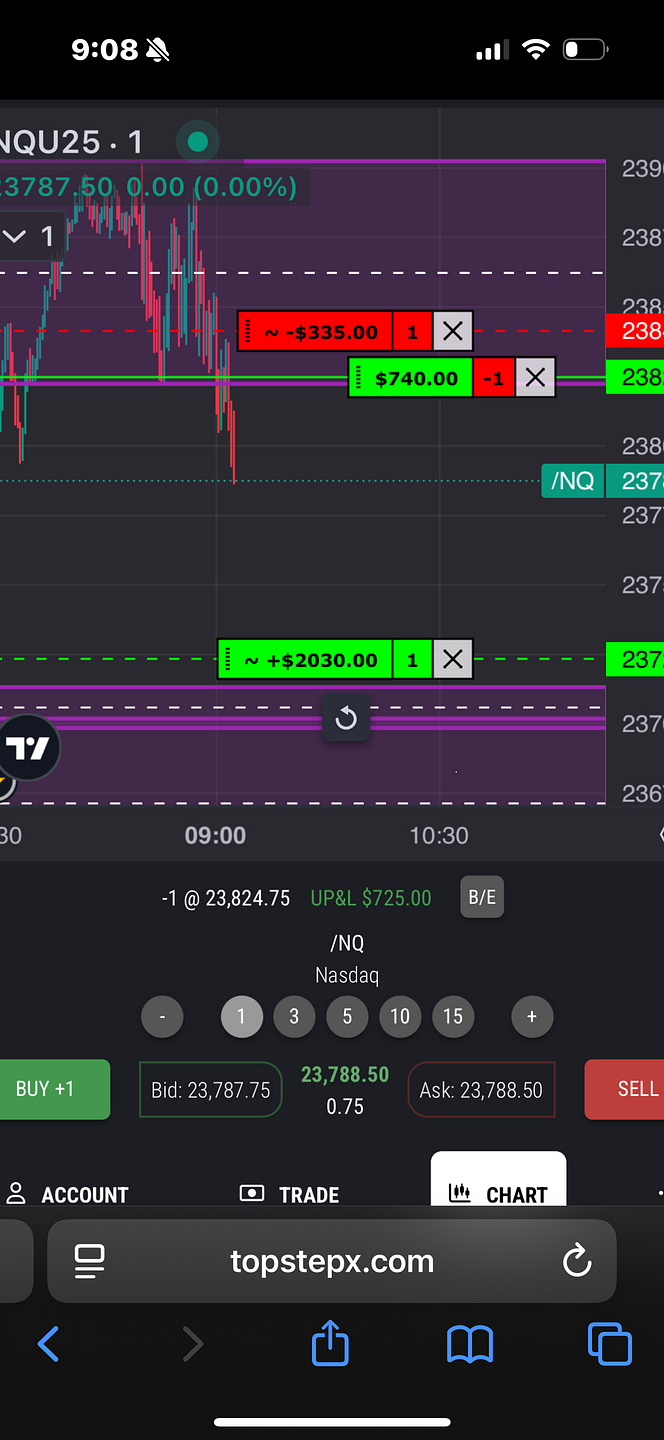Tap the Ask: 23,788.50 price box

[x=481, y=1090]
